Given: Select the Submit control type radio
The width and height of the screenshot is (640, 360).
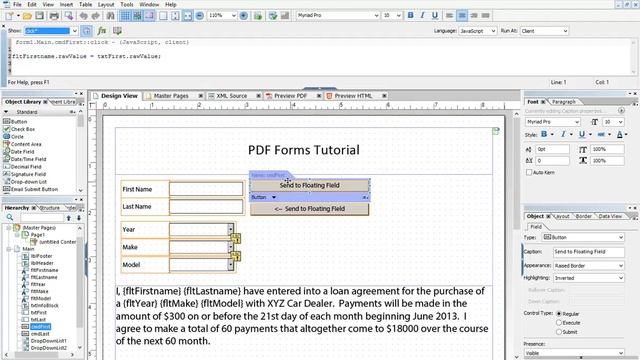Looking at the screenshot, I should click(x=559, y=332).
